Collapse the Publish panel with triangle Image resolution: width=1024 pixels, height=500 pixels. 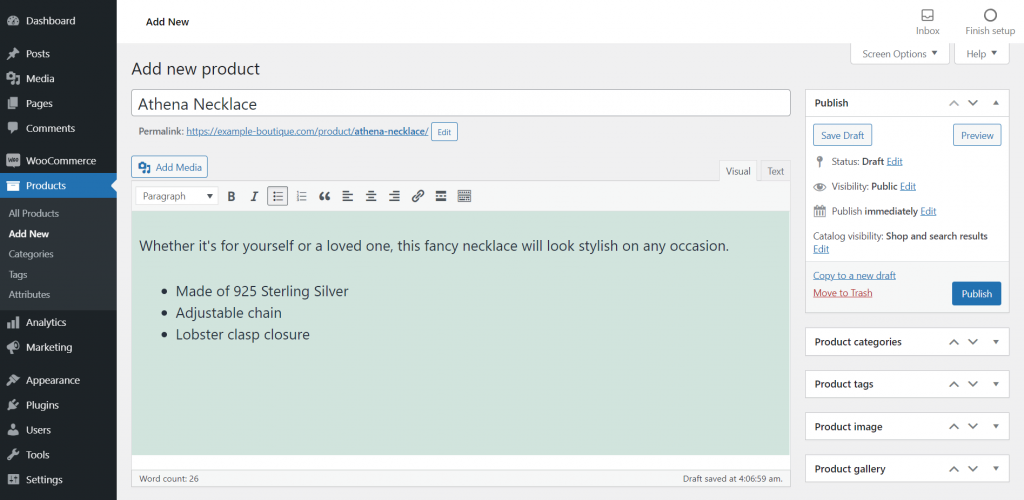(x=995, y=103)
